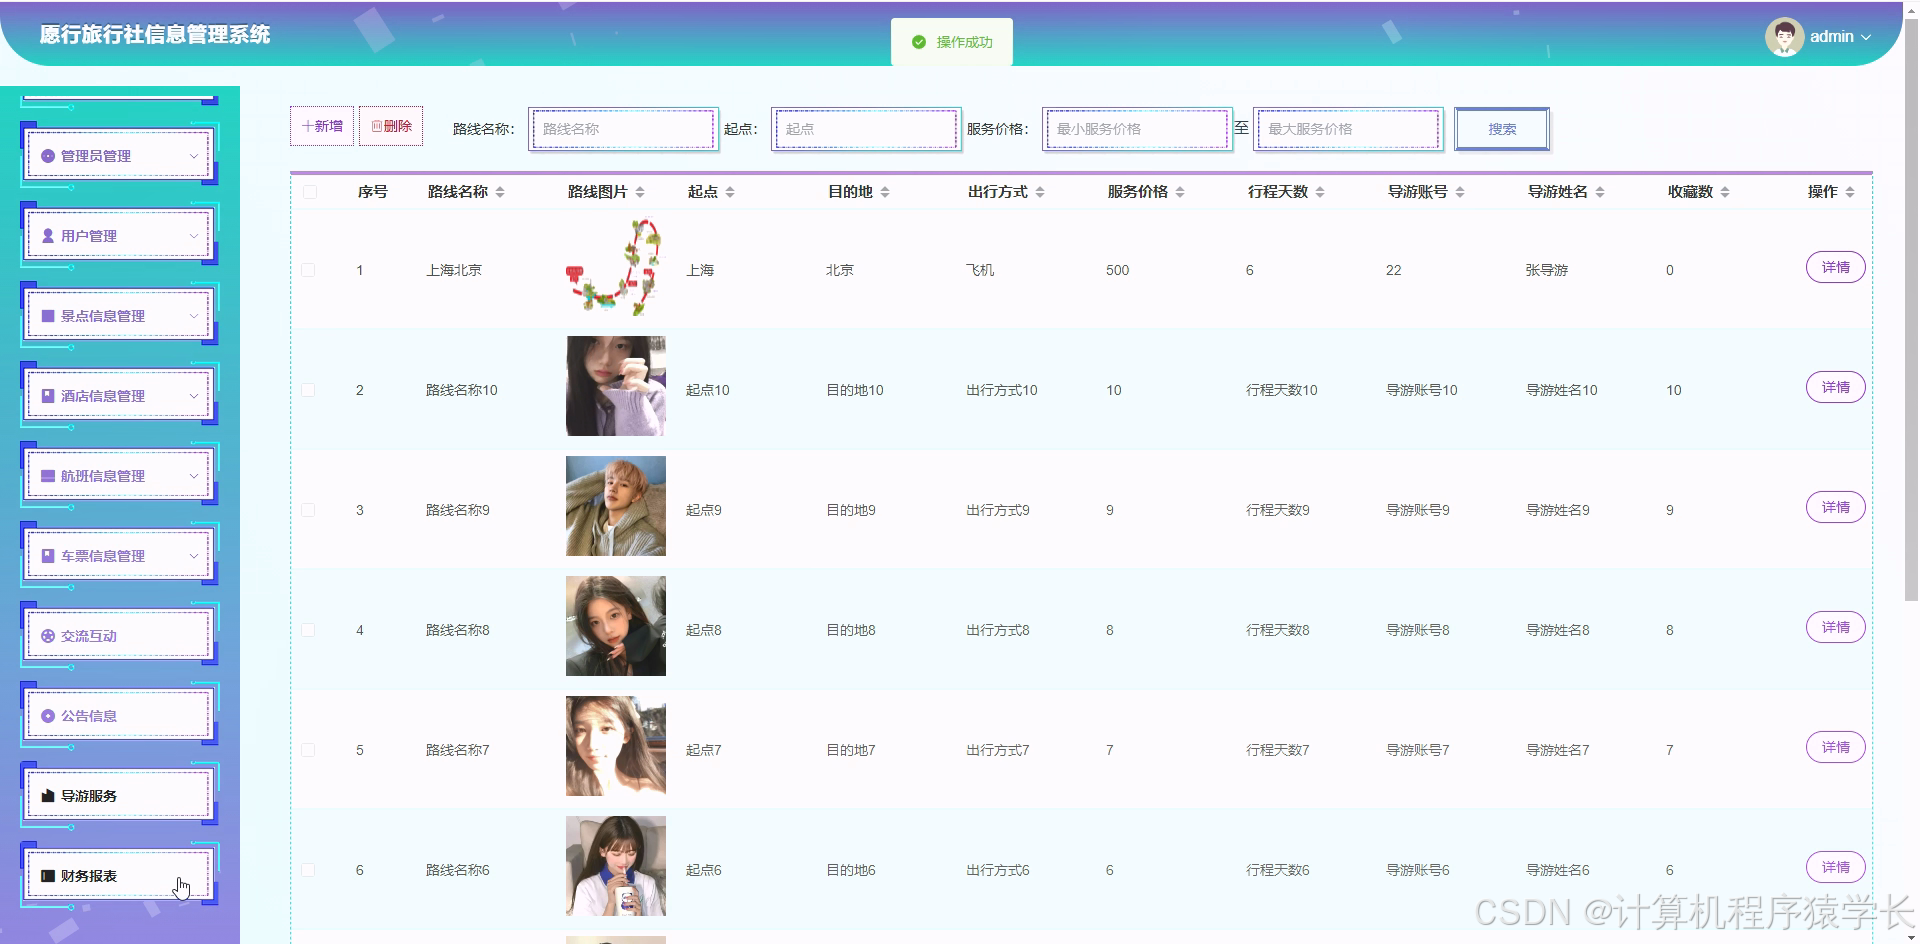This screenshot has width=1920, height=944.
Task: Click the 愿行旅行社信息管理系统 title
Action: (x=155, y=34)
